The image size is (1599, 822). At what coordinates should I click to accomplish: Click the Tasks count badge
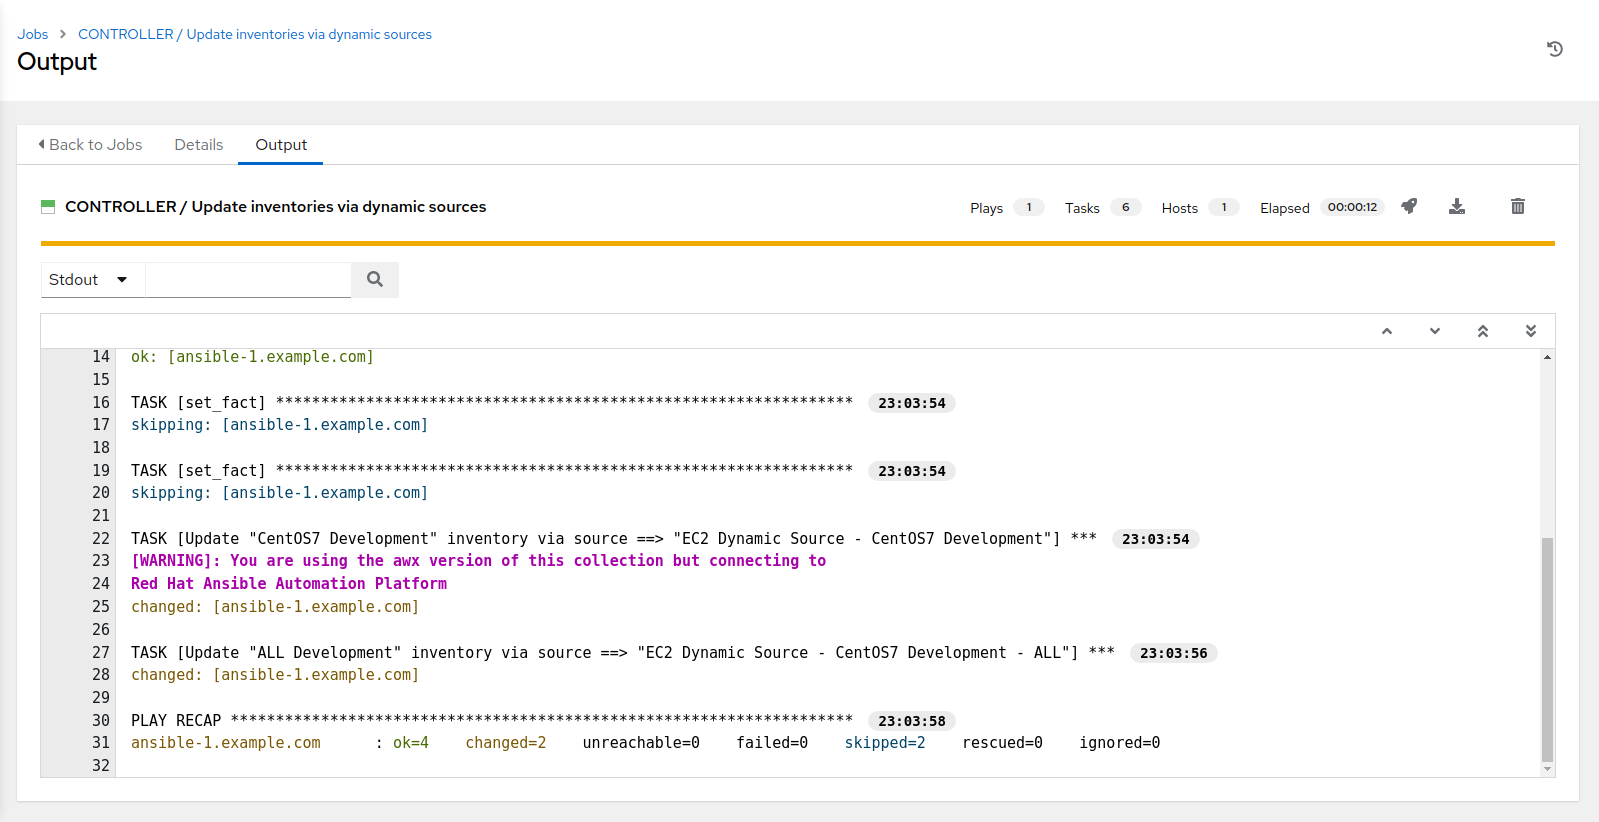click(x=1125, y=207)
